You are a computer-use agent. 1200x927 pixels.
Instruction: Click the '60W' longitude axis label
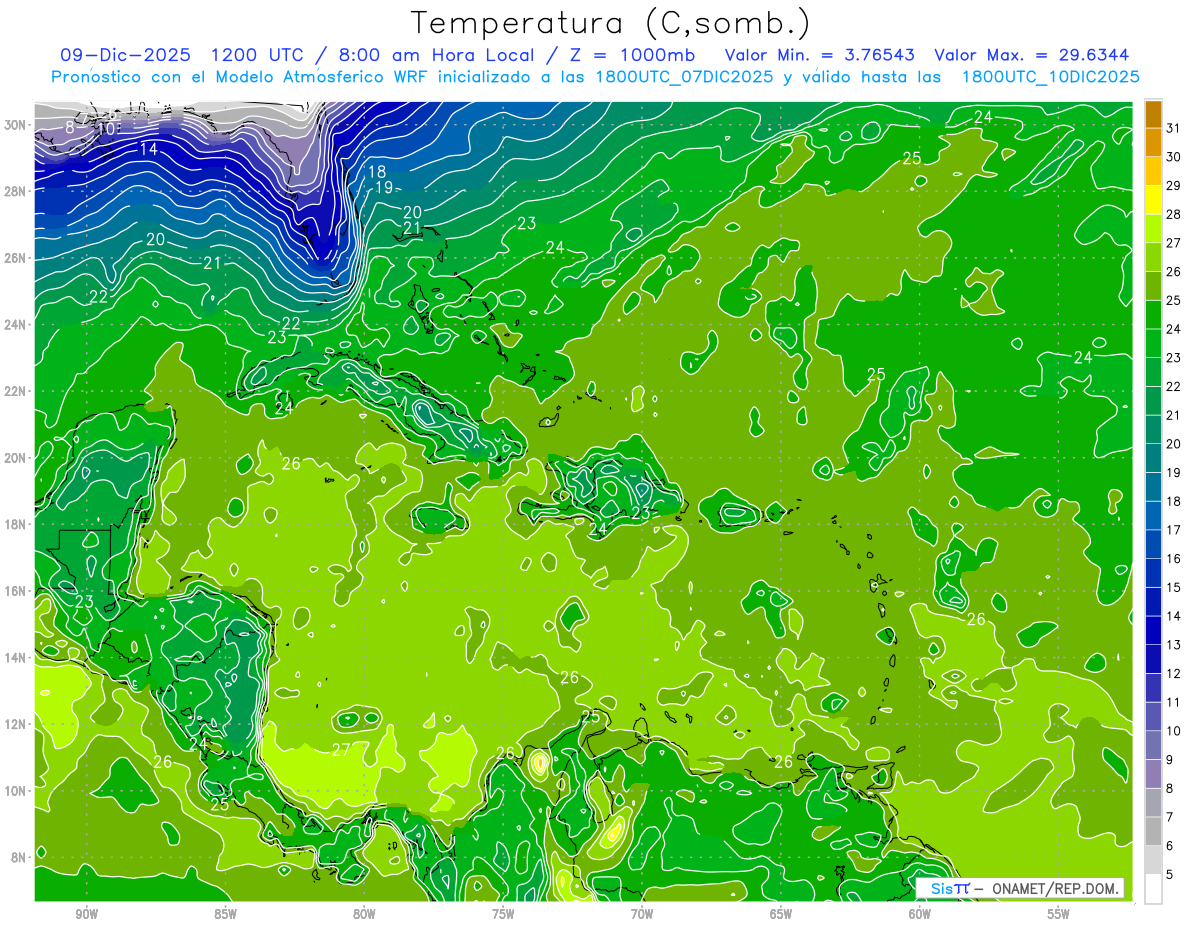[x=920, y=915]
